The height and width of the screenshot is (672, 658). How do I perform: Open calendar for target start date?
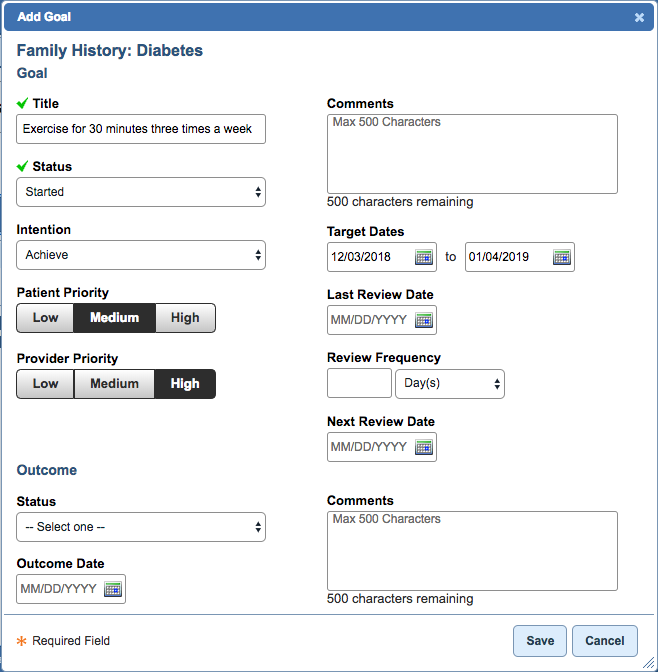tap(423, 257)
